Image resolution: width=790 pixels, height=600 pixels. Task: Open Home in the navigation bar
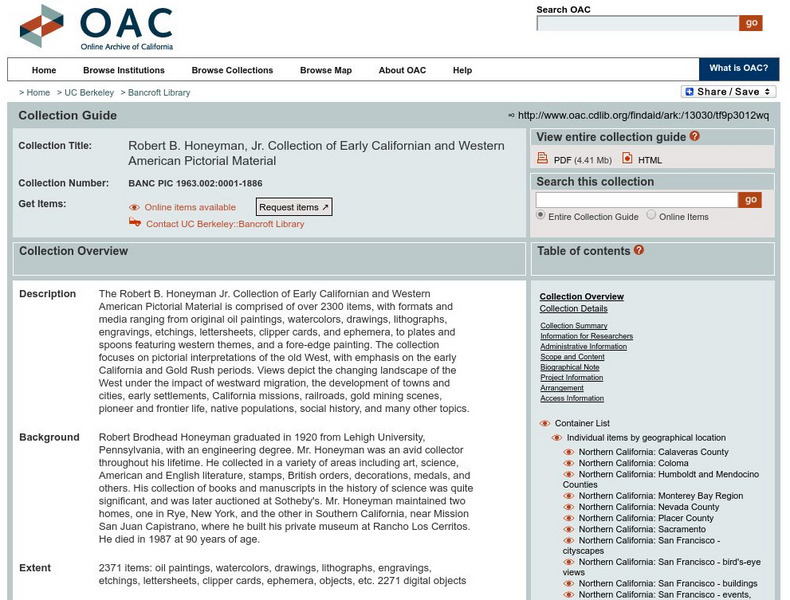click(44, 70)
